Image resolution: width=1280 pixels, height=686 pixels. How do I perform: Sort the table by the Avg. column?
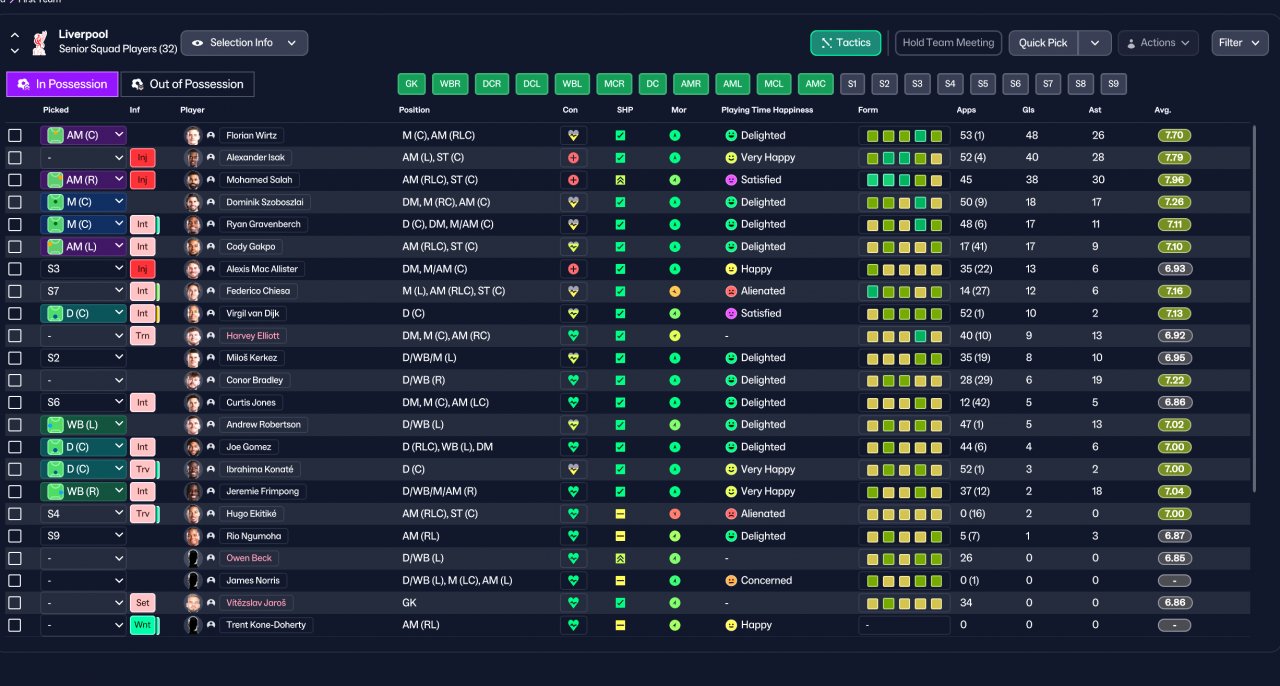coord(1162,110)
